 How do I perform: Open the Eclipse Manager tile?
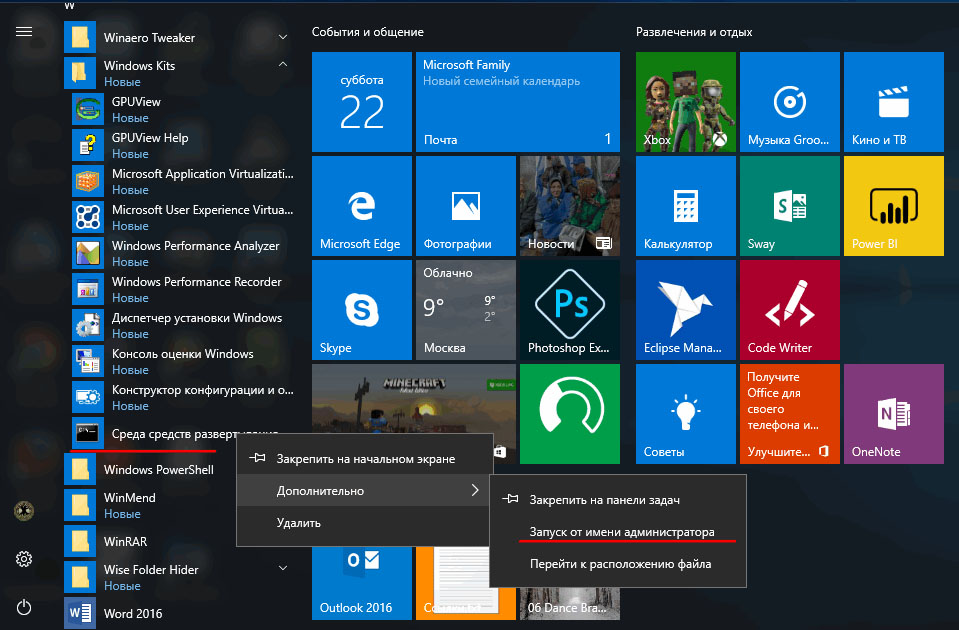[686, 309]
